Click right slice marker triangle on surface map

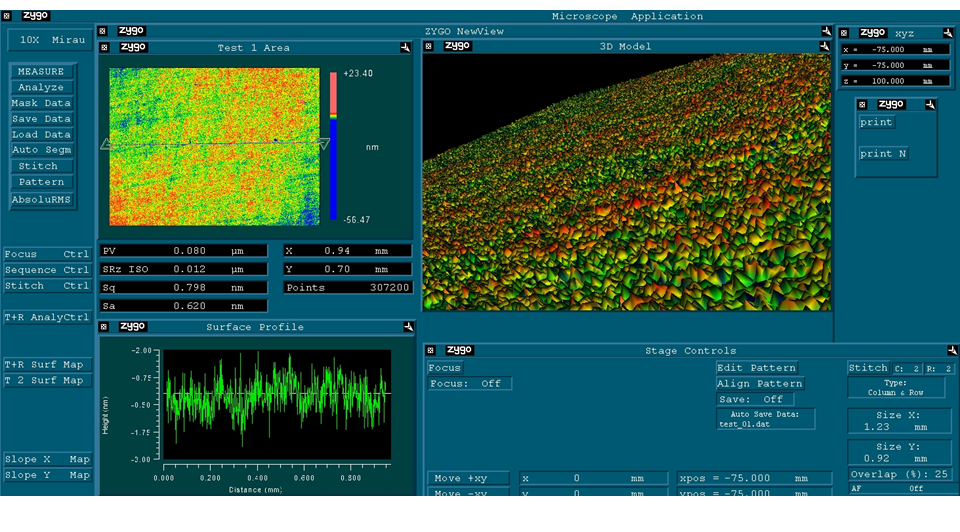[324, 143]
